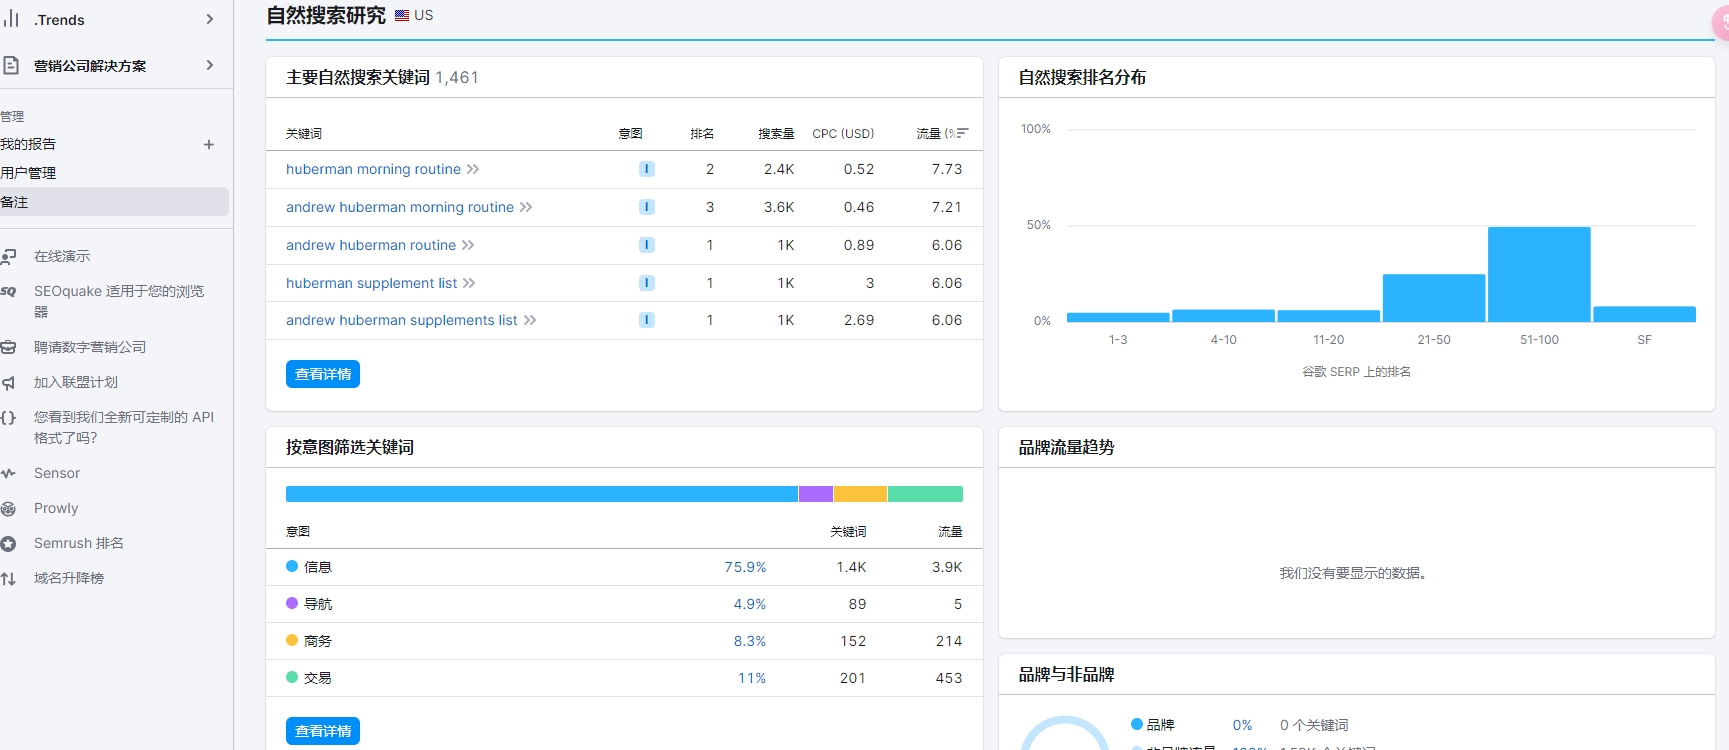Click double arrow next to andrew huberman supplements list

pyautogui.click(x=530, y=320)
